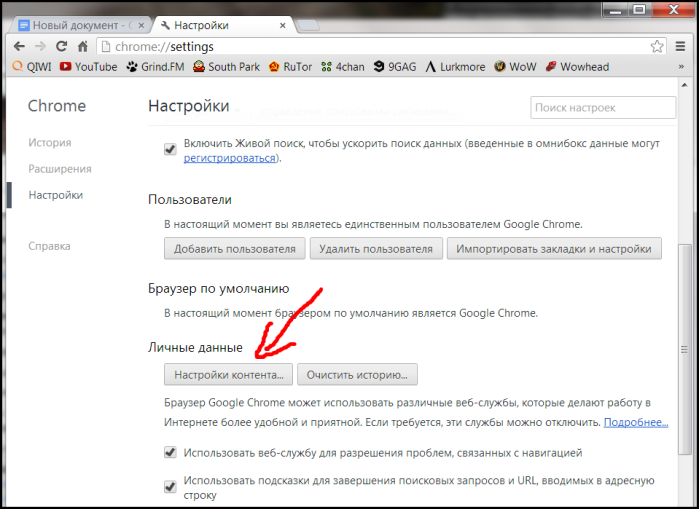This screenshot has width=699, height=509.
Task: Go back with the browser back arrow
Action: [x=19, y=46]
